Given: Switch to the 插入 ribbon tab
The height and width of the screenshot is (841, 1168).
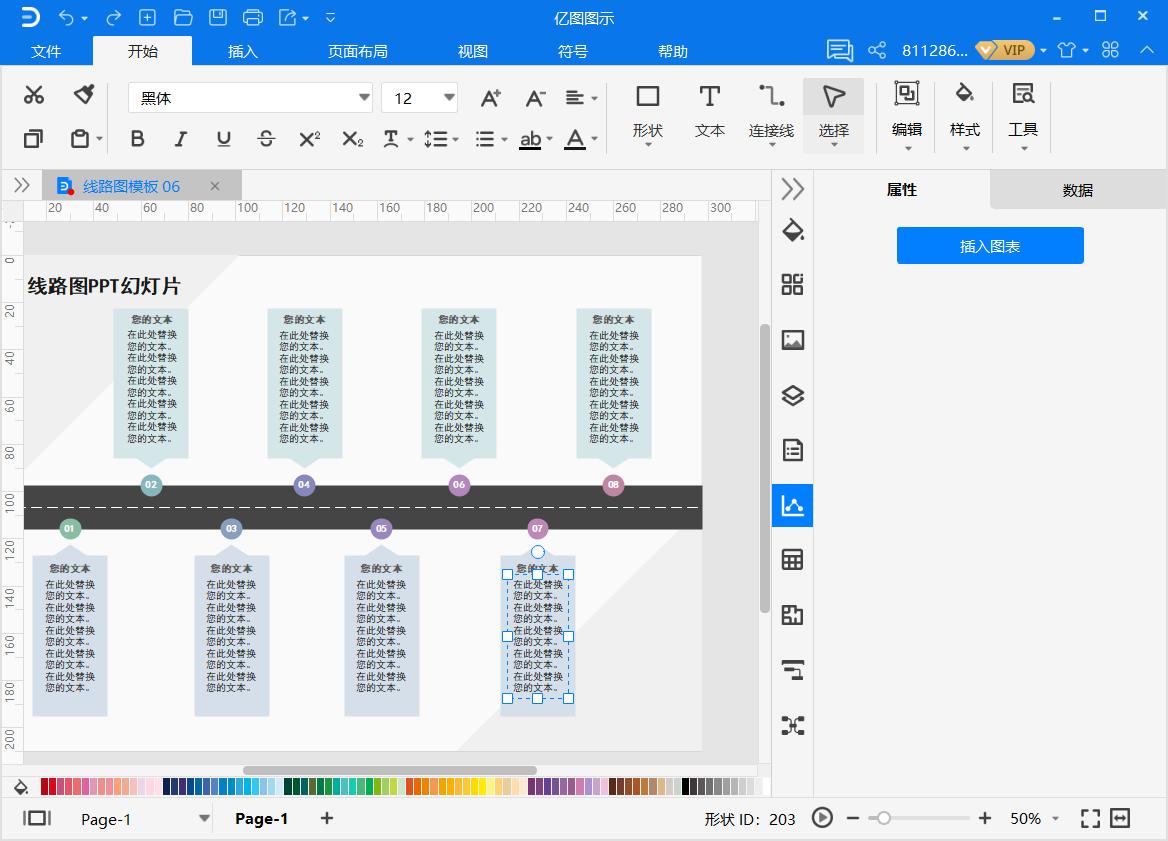Looking at the screenshot, I should coord(243,51).
